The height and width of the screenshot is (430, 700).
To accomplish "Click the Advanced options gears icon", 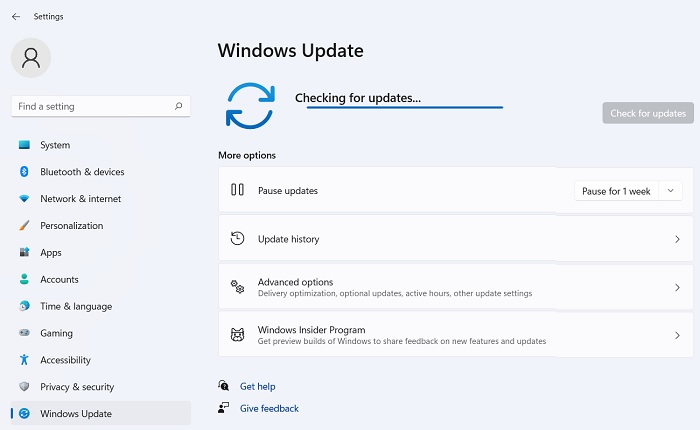I will click(237, 287).
